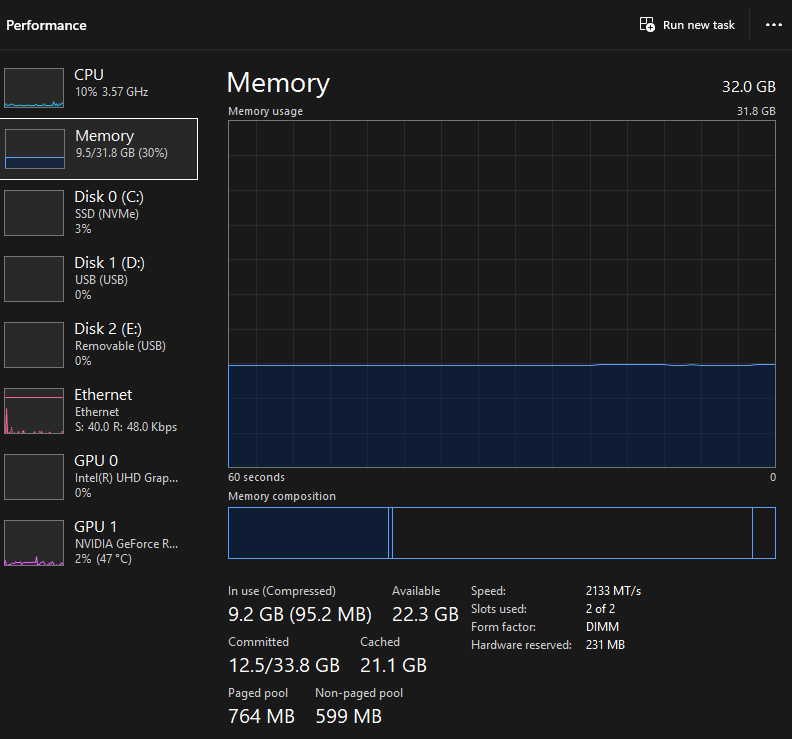The image size is (792, 739).
Task: Select the Memory mini graph thumbnail
Action: coord(35,149)
